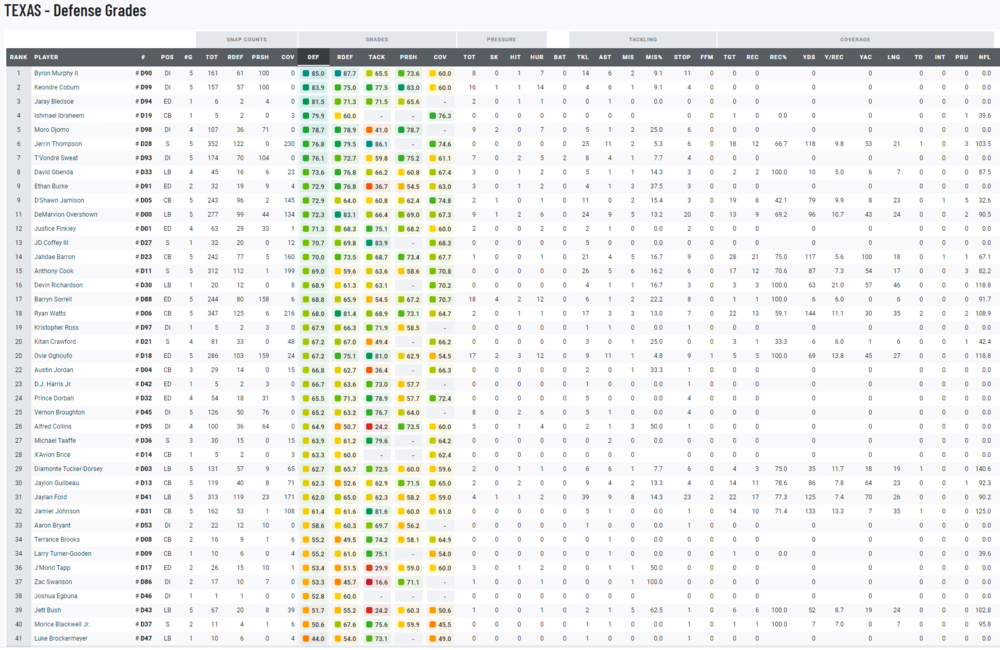The height and width of the screenshot is (650, 1000).
Task: Select the Snap Counts group header
Action: pos(247,39)
